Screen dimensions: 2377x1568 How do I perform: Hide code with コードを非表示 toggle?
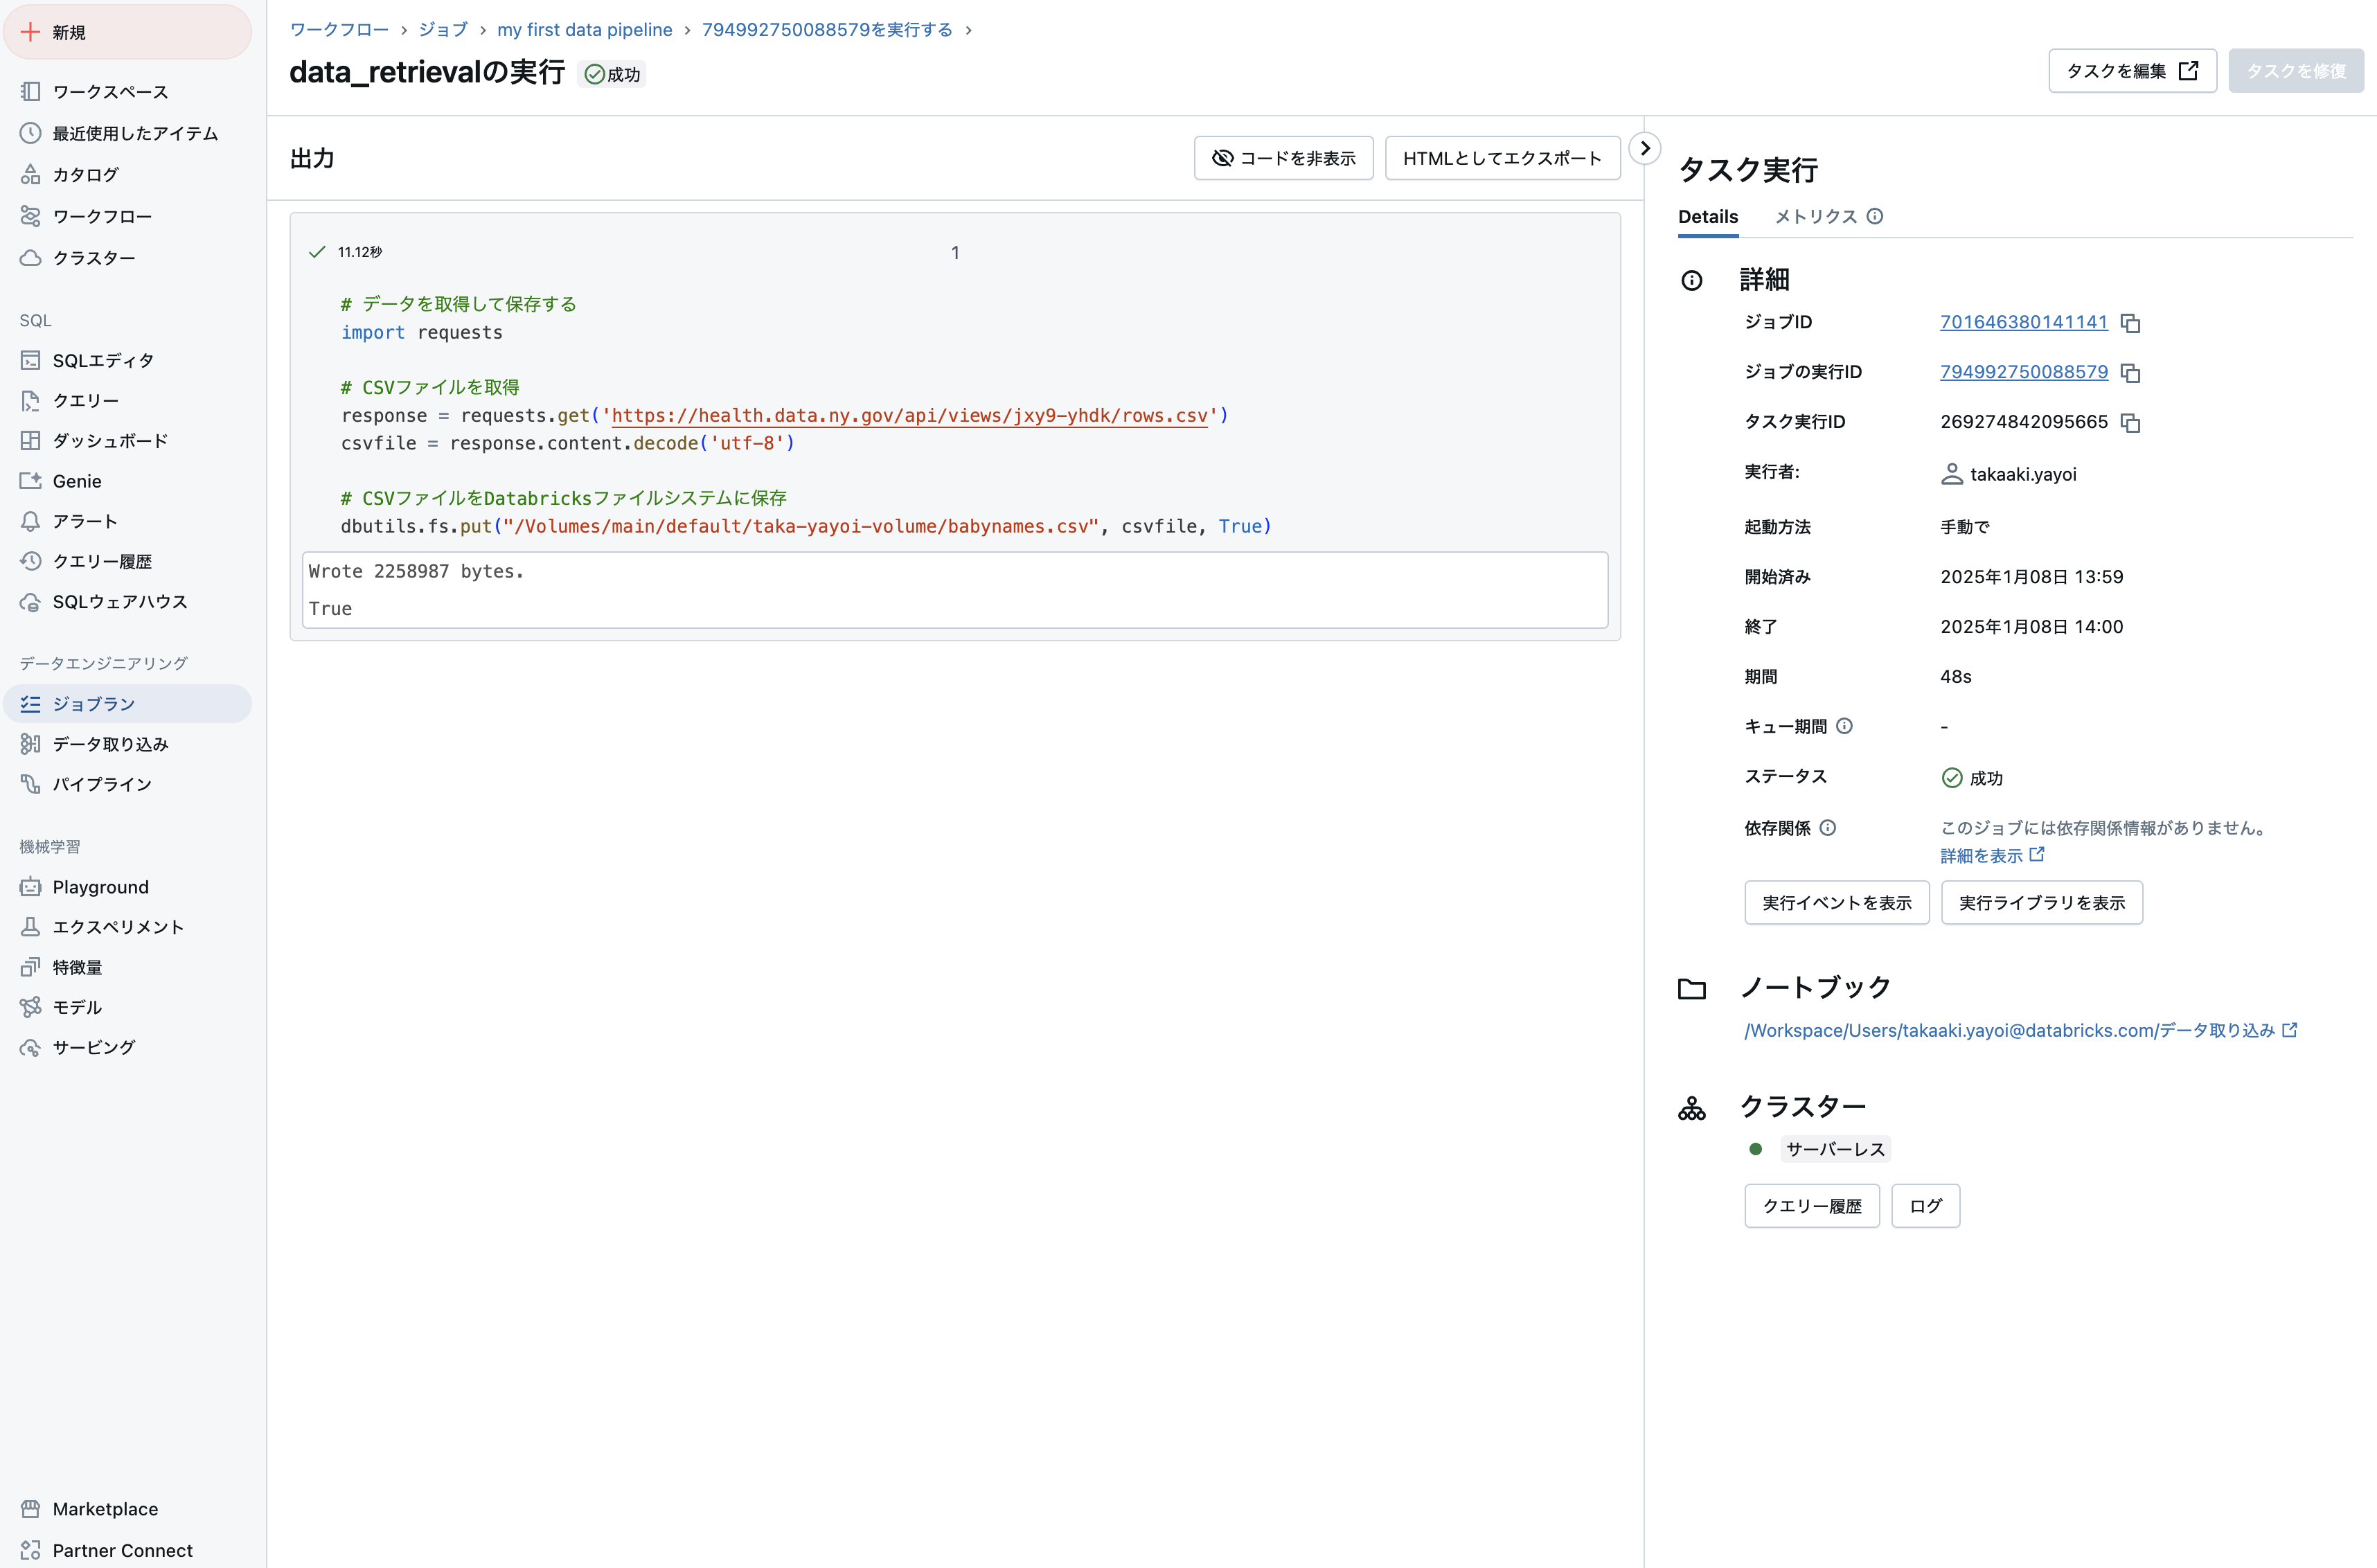(1283, 158)
